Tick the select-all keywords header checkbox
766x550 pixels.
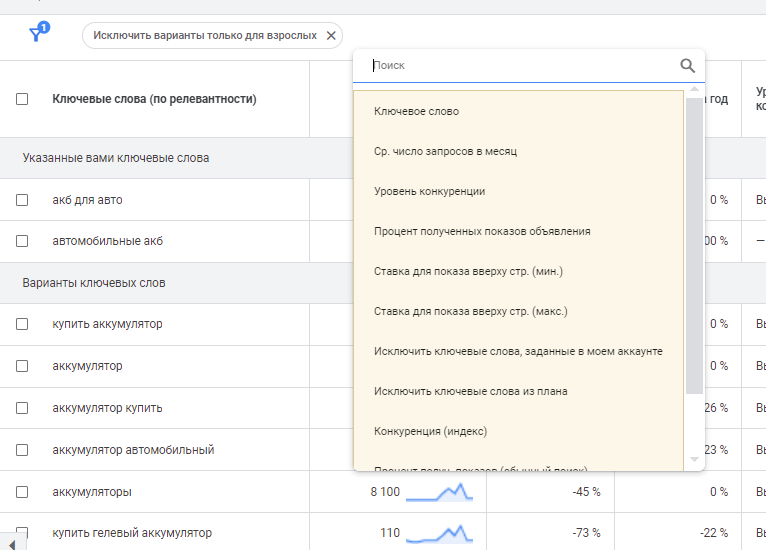[22, 99]
